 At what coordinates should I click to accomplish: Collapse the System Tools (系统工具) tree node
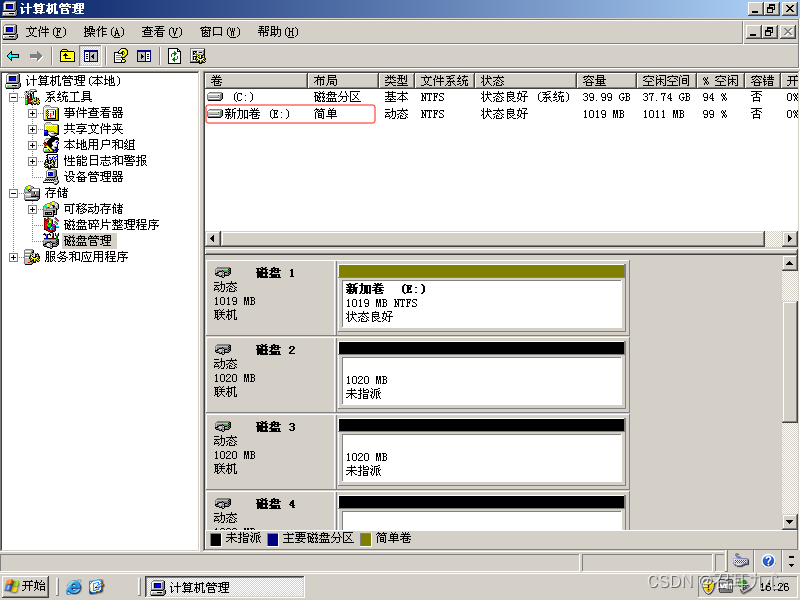pyautogui.click(x=14, y=97)
